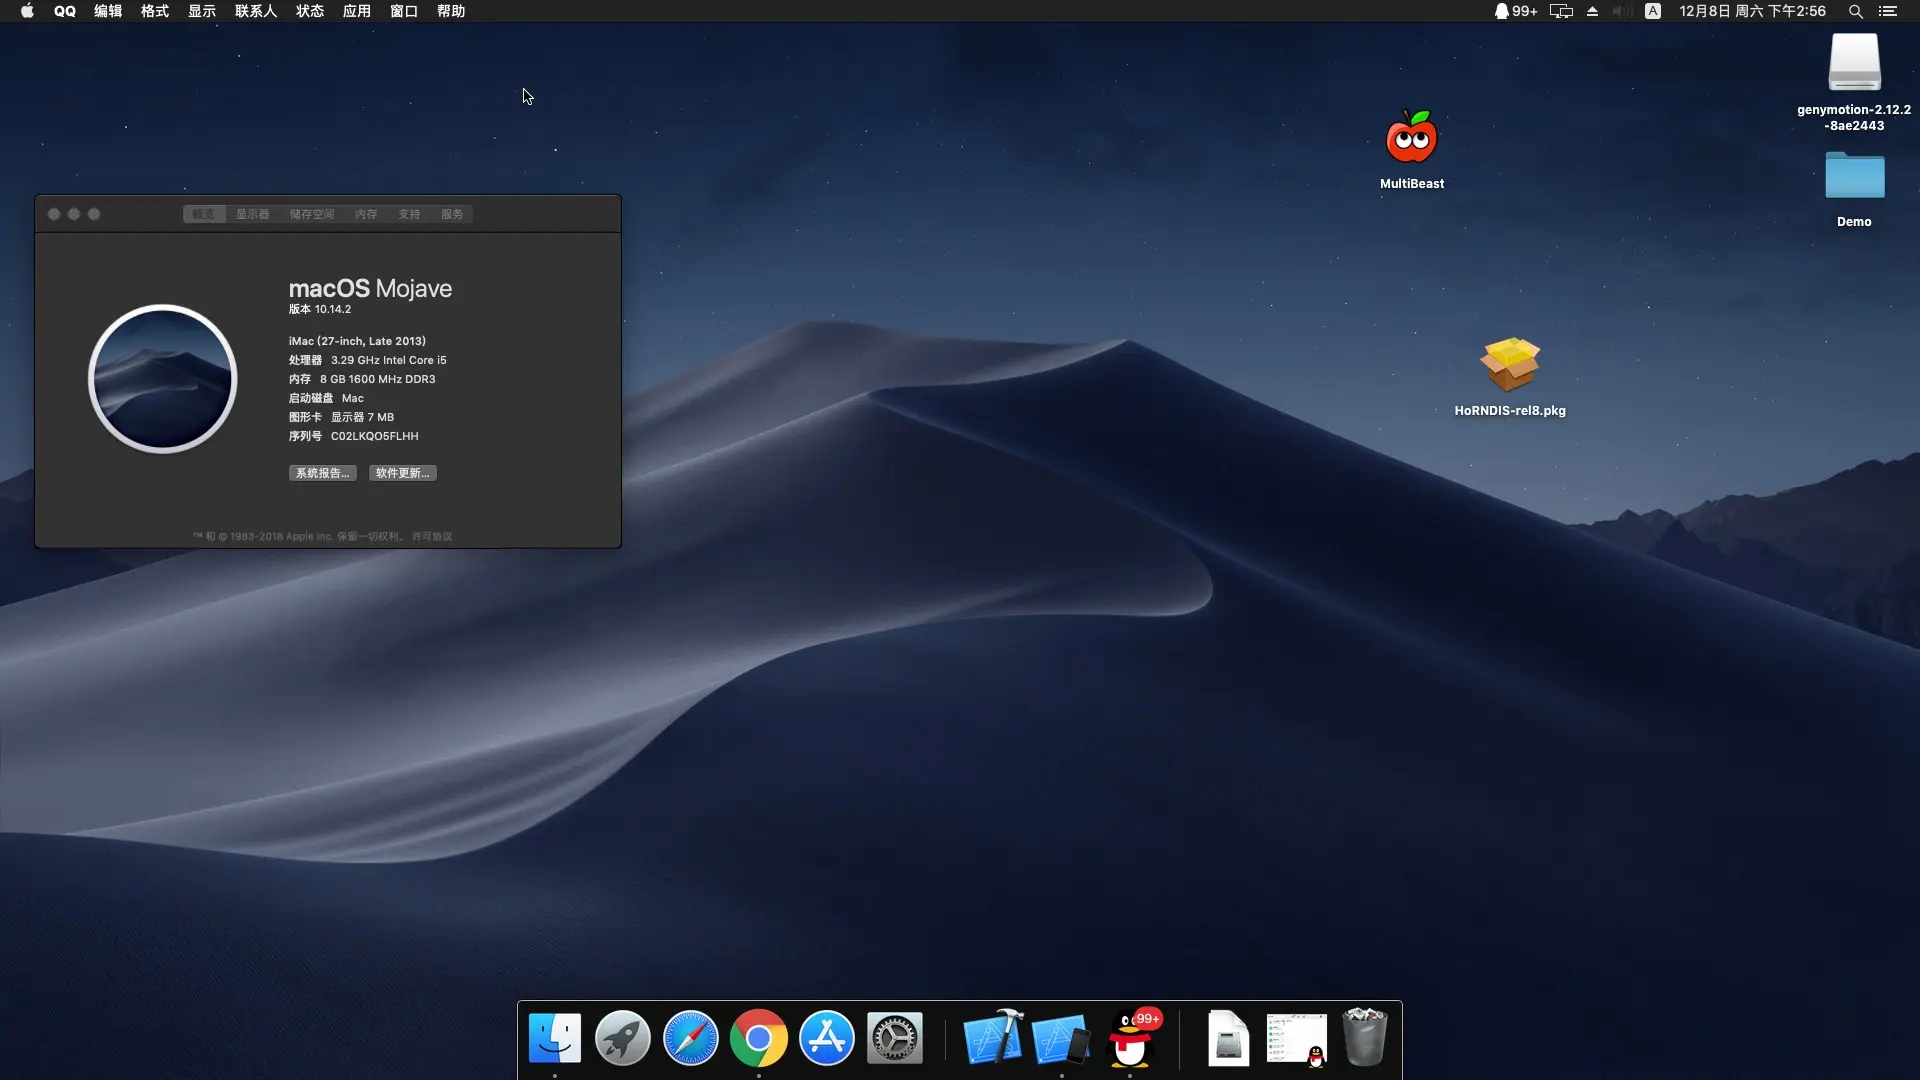The image size is (1920, 1080).
Task: Switch to the 显示器 tab
Action: click(x=252, y=214)
